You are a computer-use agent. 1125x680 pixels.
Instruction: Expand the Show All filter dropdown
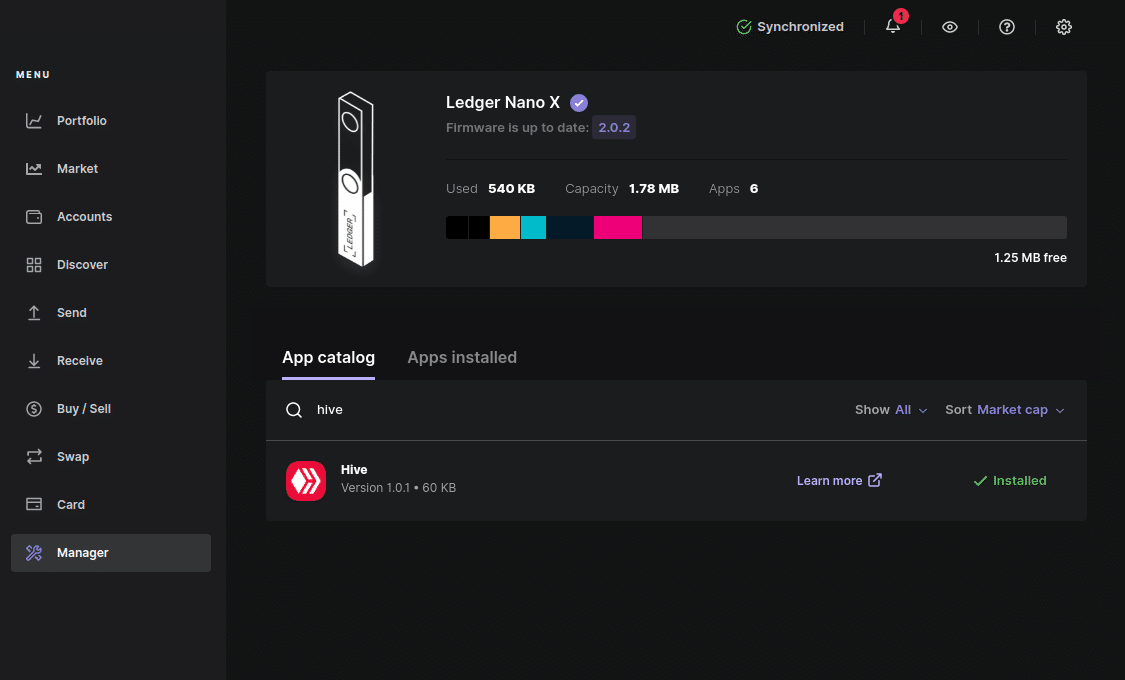click(891, 410)
